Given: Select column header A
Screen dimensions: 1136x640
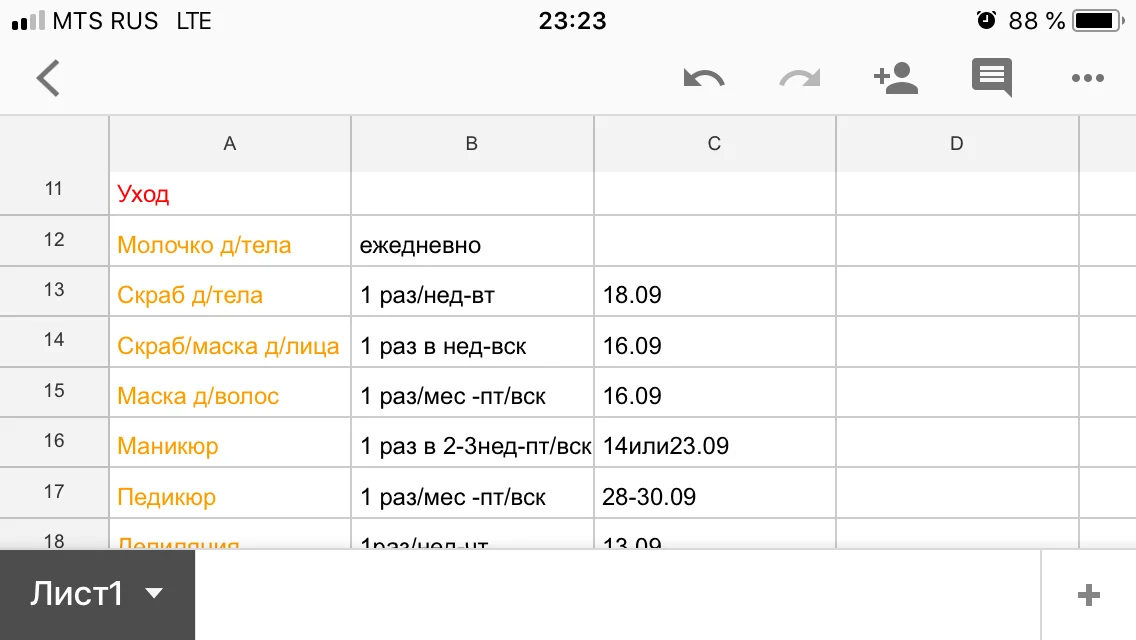Looking at the screenshot, I should pyautogui.click(x=229, y=143).
